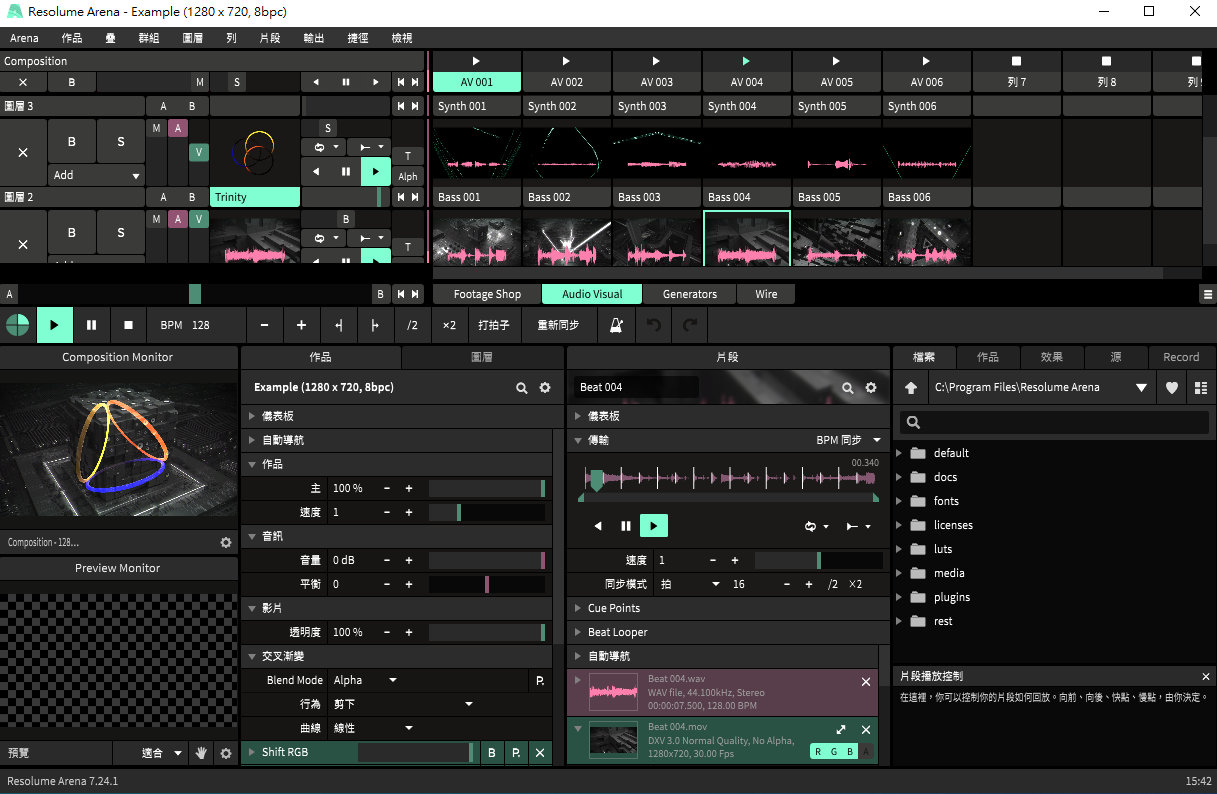
Task: Halve the BPM with the /2 button
Action: 412,325
